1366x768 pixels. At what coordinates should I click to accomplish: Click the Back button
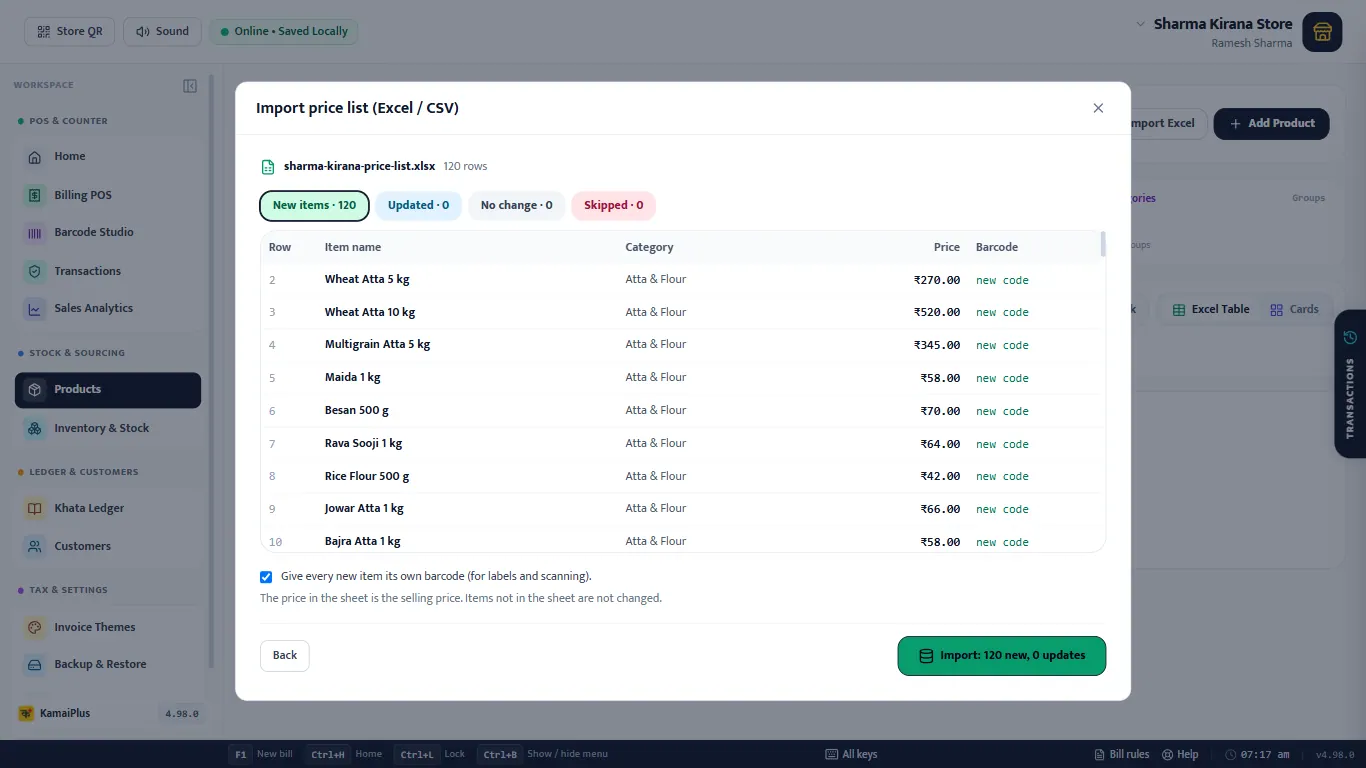pyautogui.click(x=285, y=656)
